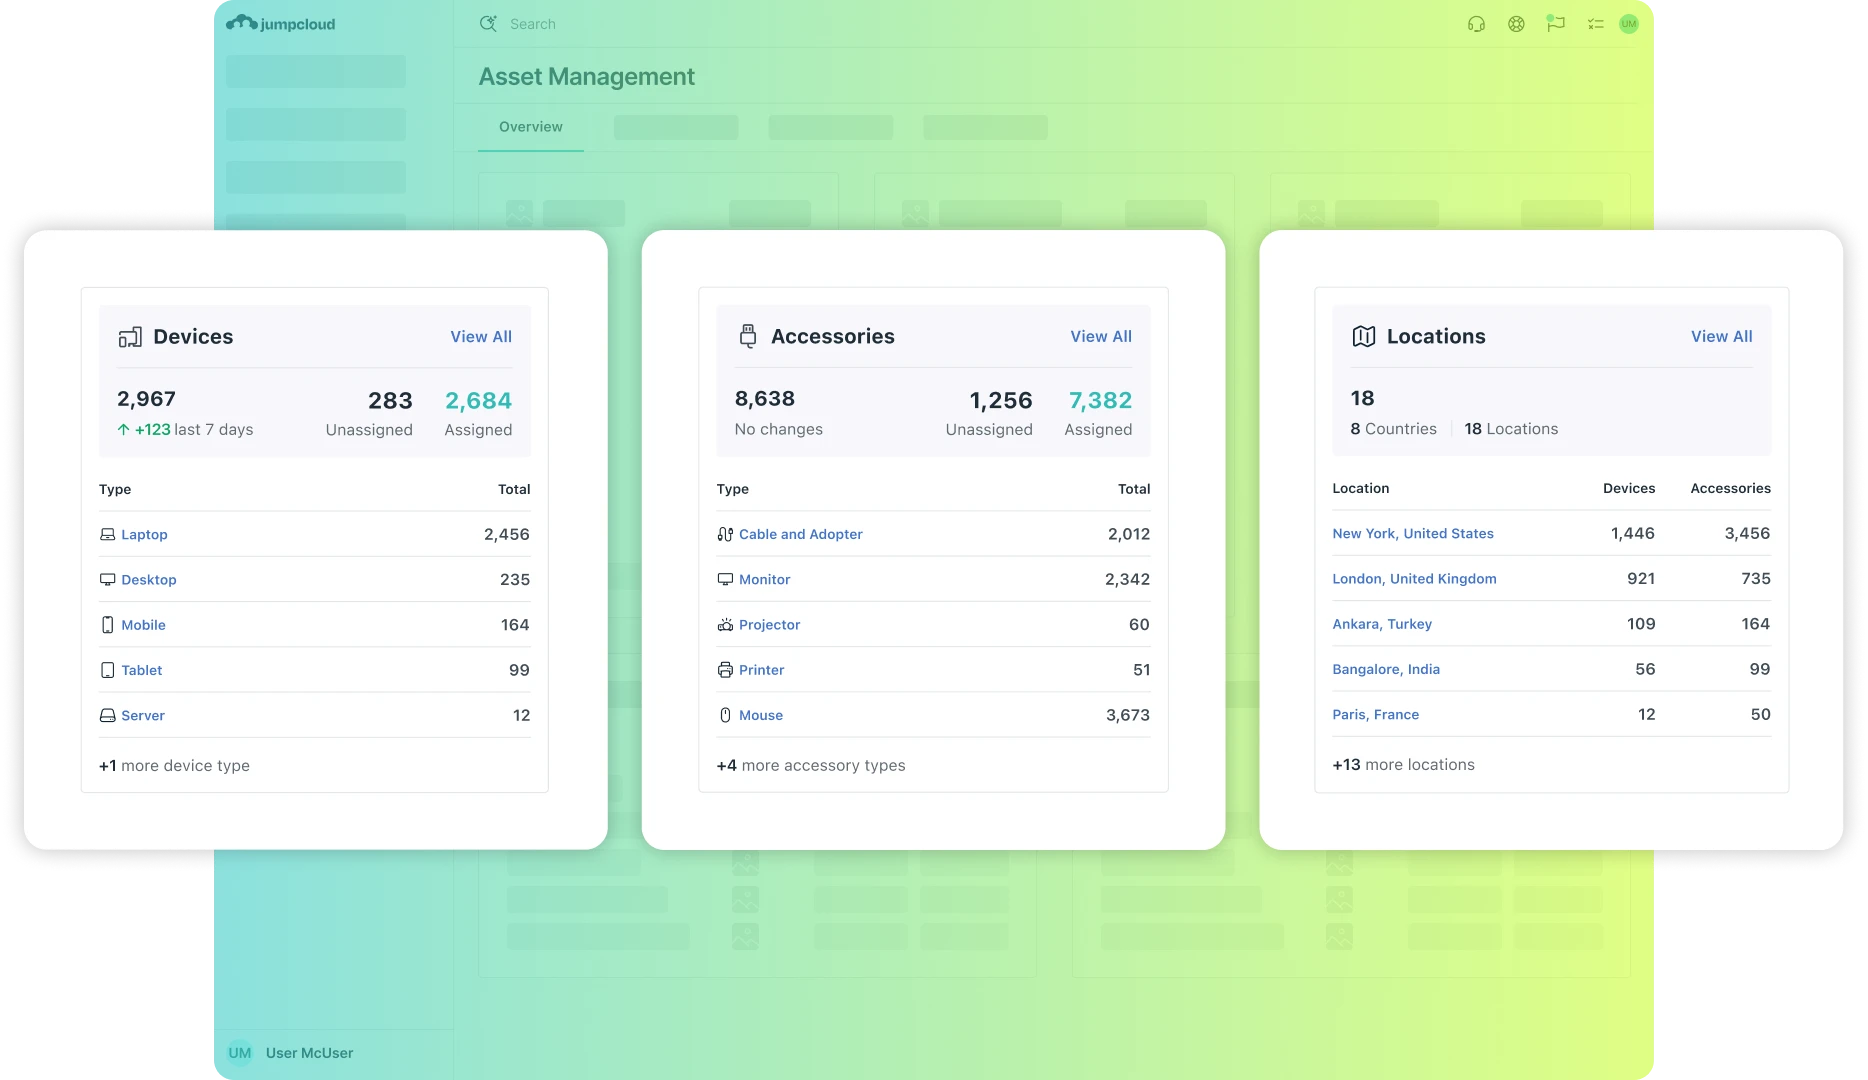Open the Server device type
The image size is (1868, 1080).
tap(143, 716)
